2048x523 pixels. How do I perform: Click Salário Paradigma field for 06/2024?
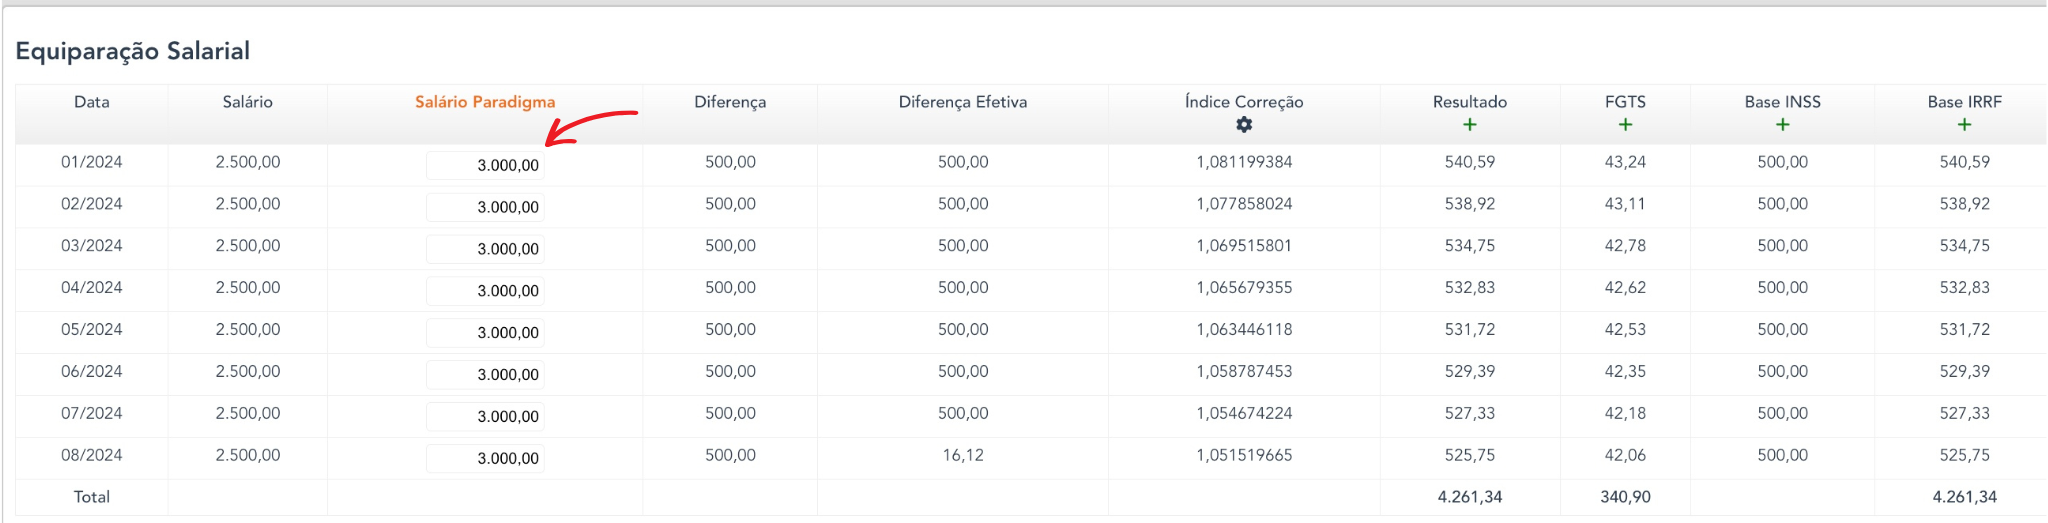[x=486, y=375]
